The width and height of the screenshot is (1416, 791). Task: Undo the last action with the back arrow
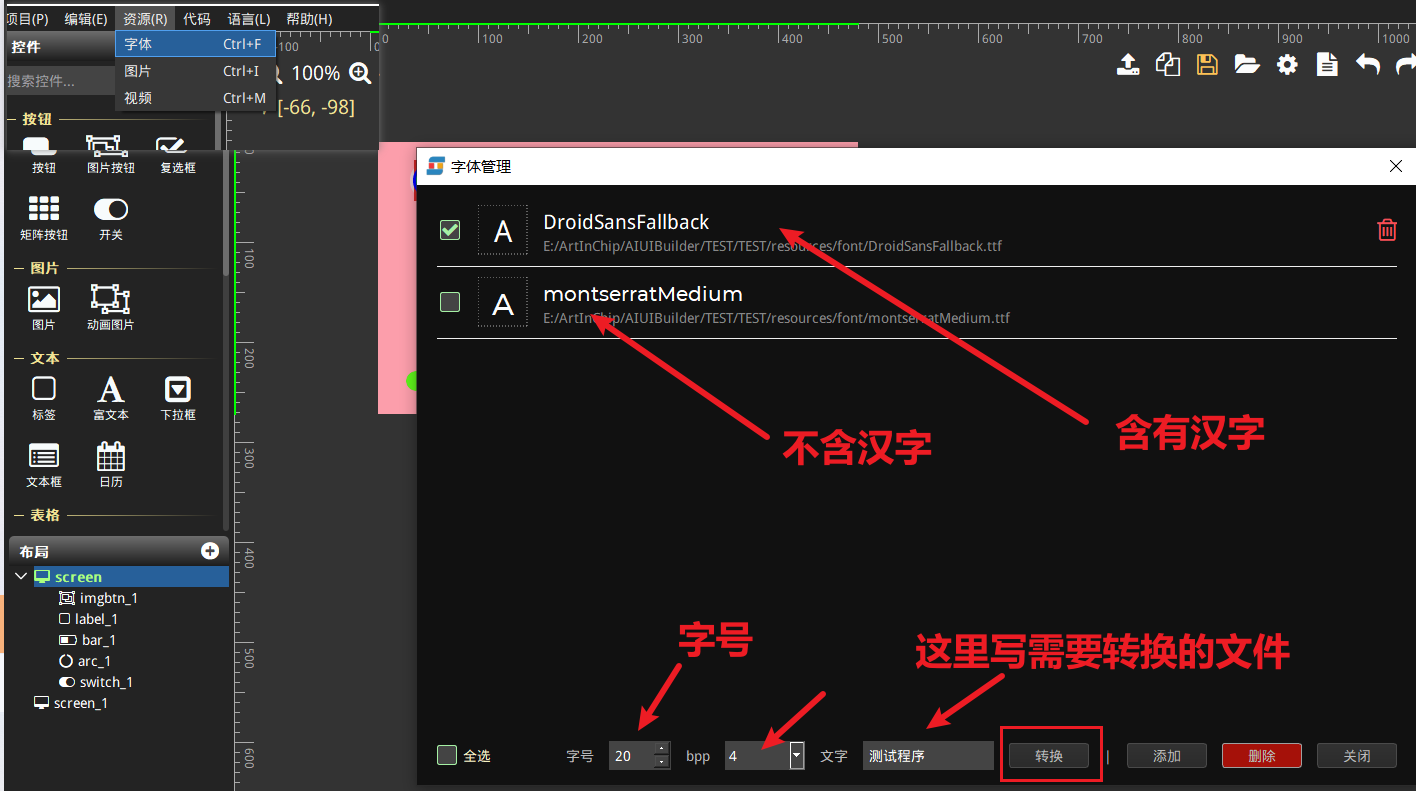pyautogui.click(x=1367, y=65)
